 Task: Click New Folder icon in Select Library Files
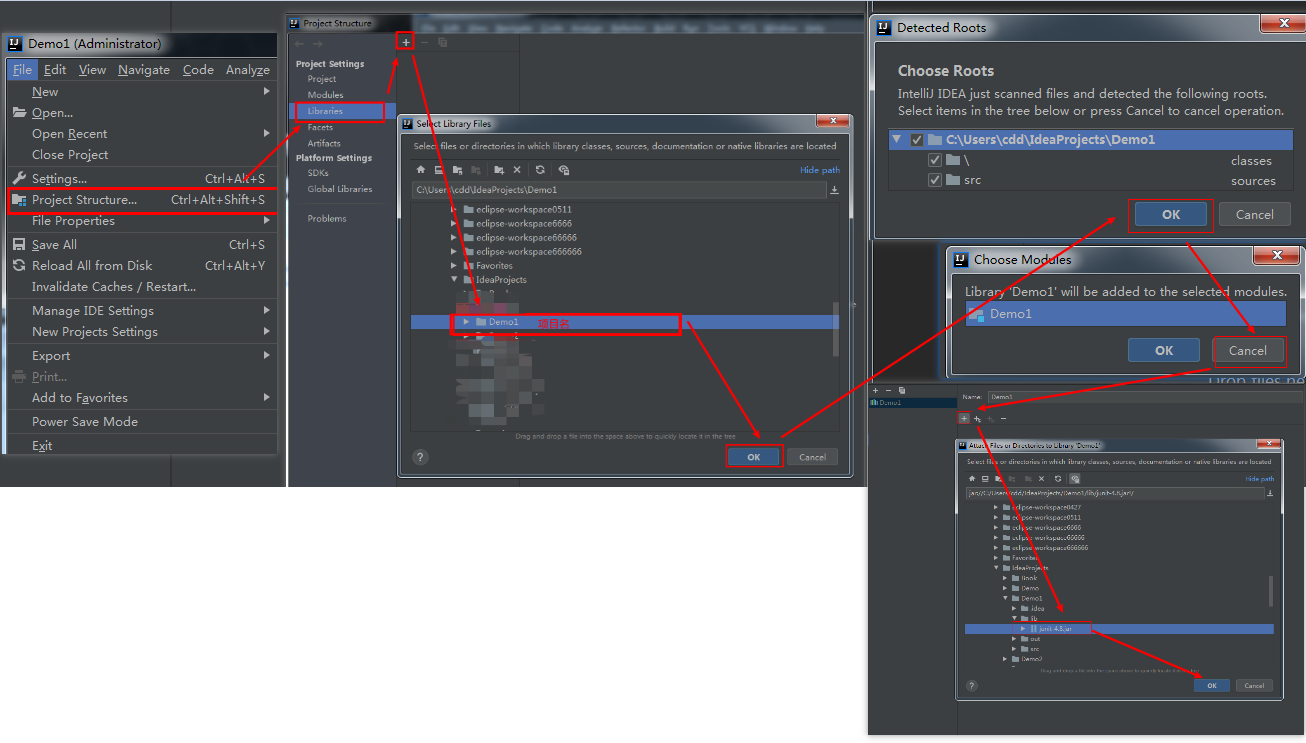(498, 170)
